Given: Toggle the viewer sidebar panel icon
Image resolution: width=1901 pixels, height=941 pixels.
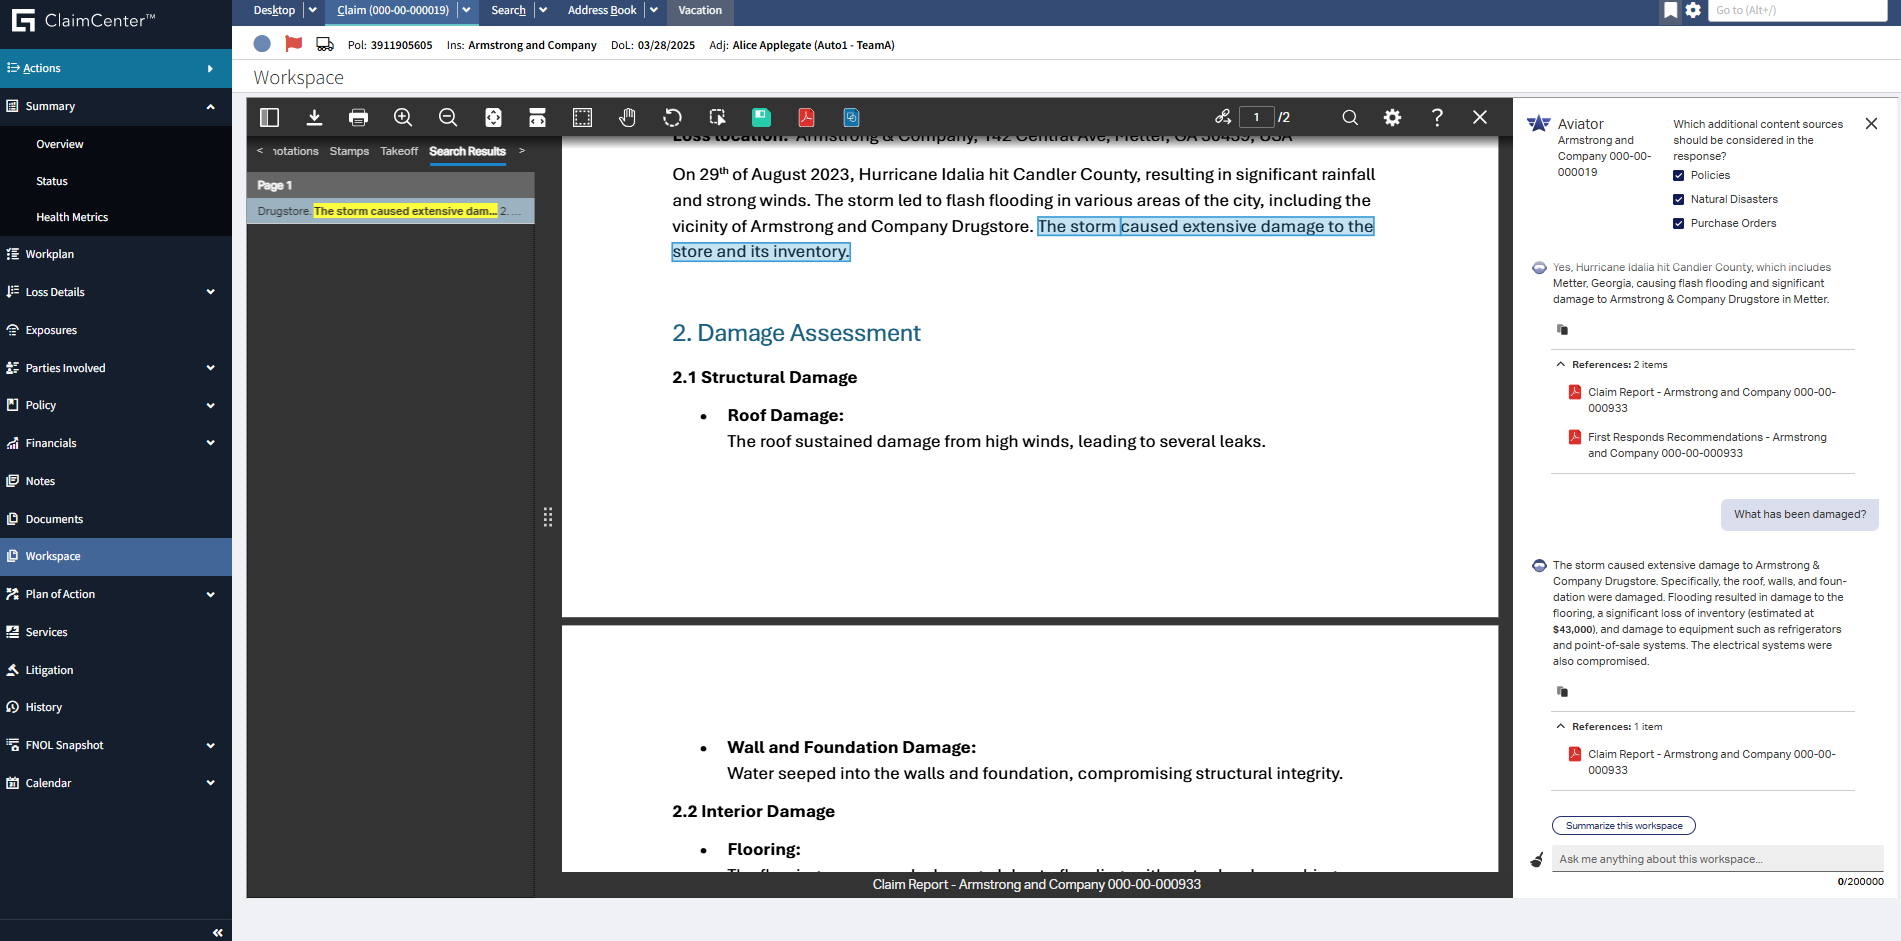Looking at the screenshot, I should pyautogui.click(x=269, y=117).
